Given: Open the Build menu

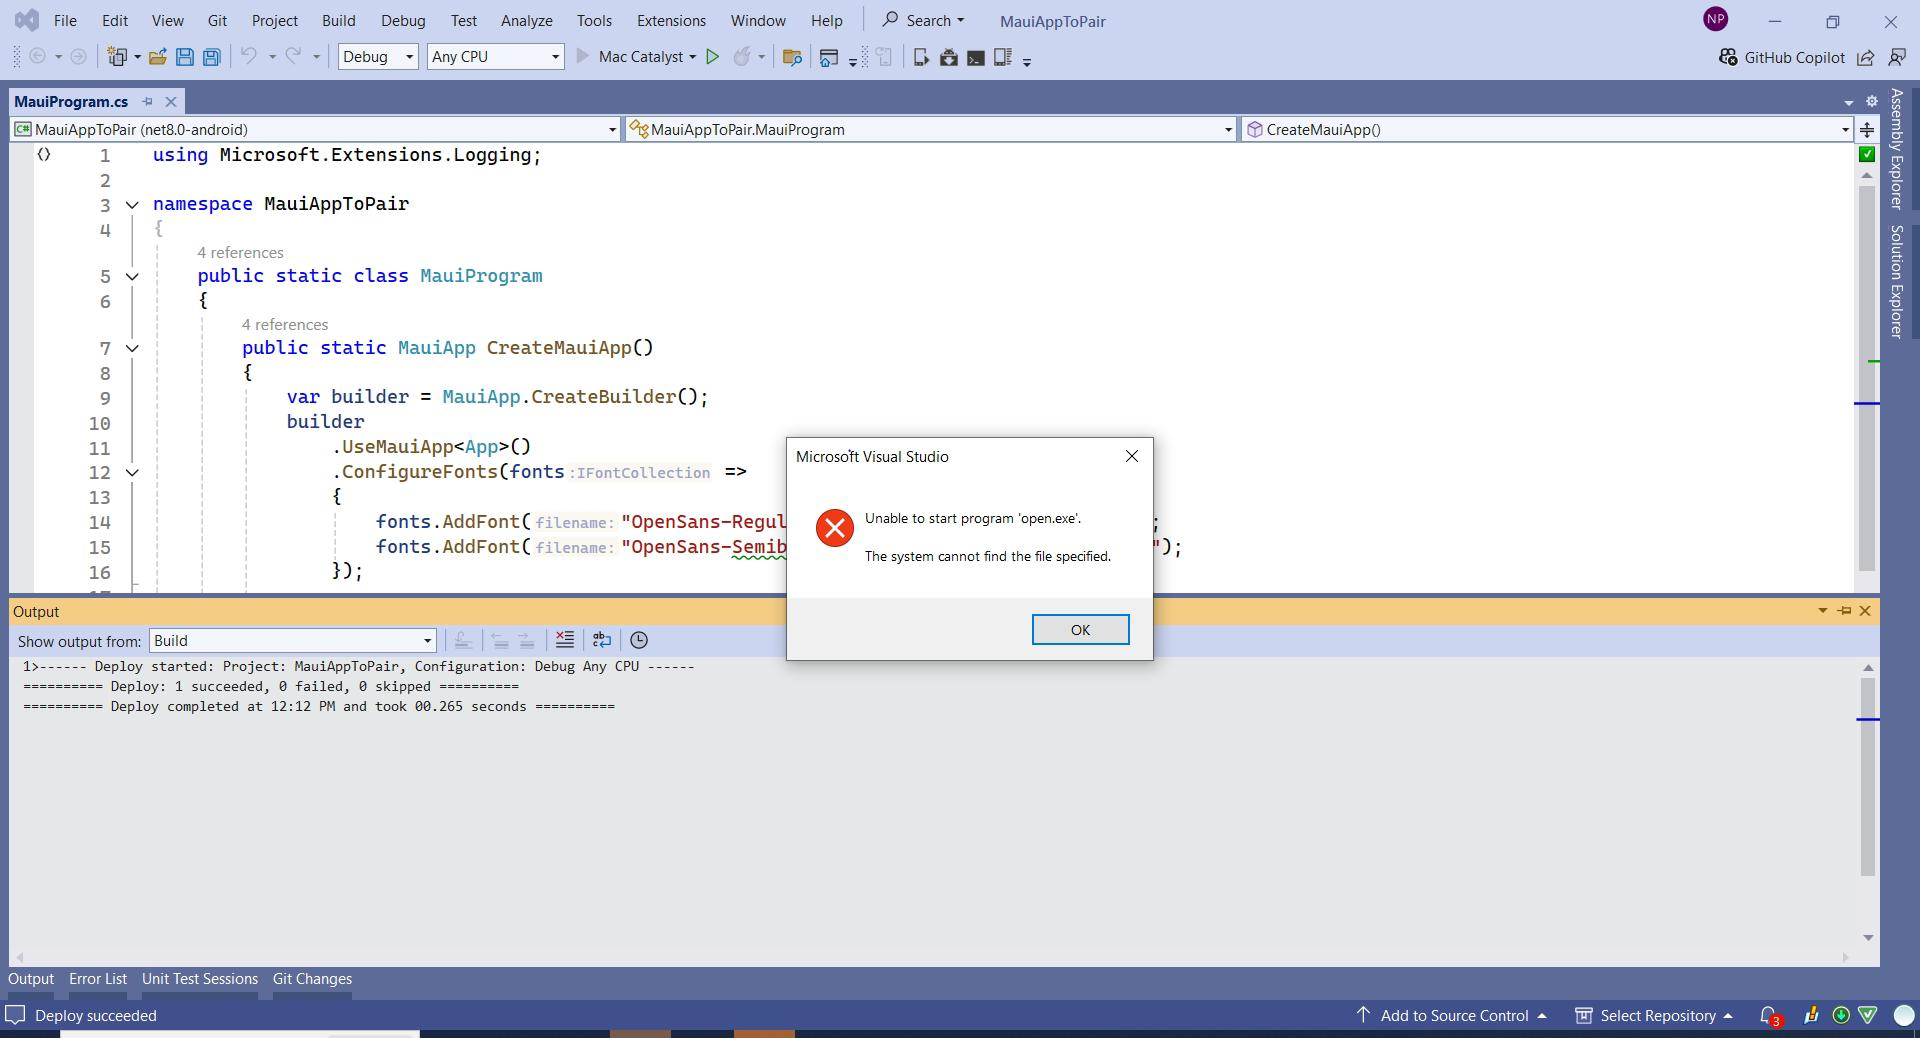Looking at the screenshot, I should (339, 20).
